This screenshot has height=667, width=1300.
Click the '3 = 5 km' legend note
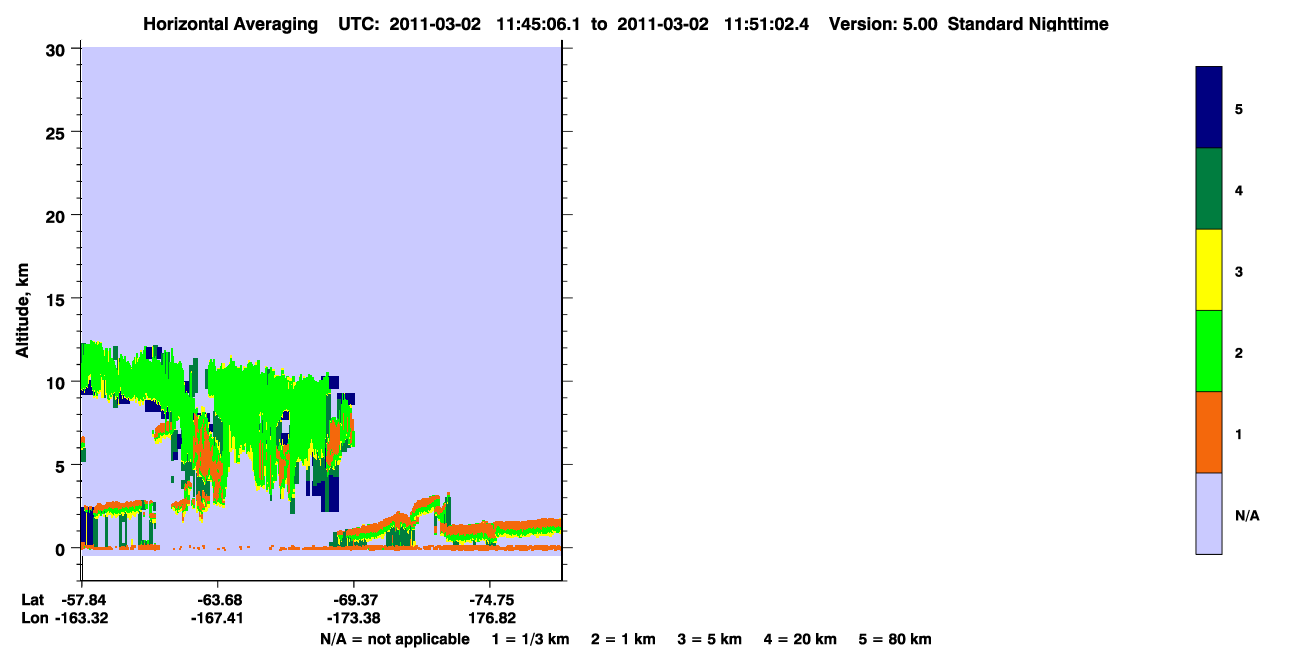[710, 639]
